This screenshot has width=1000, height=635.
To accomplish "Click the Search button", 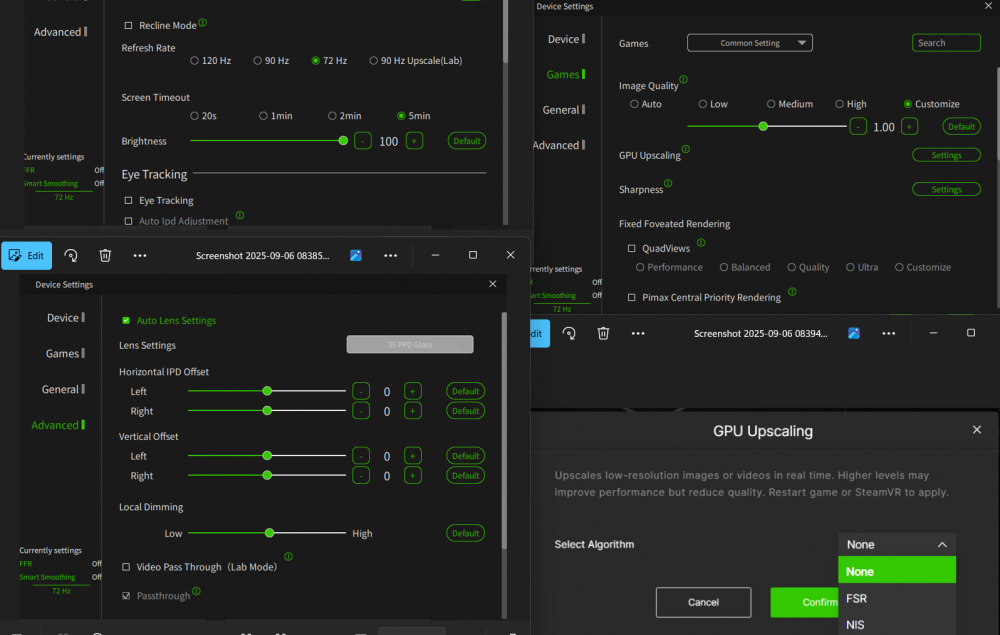I will click(945, 42).
